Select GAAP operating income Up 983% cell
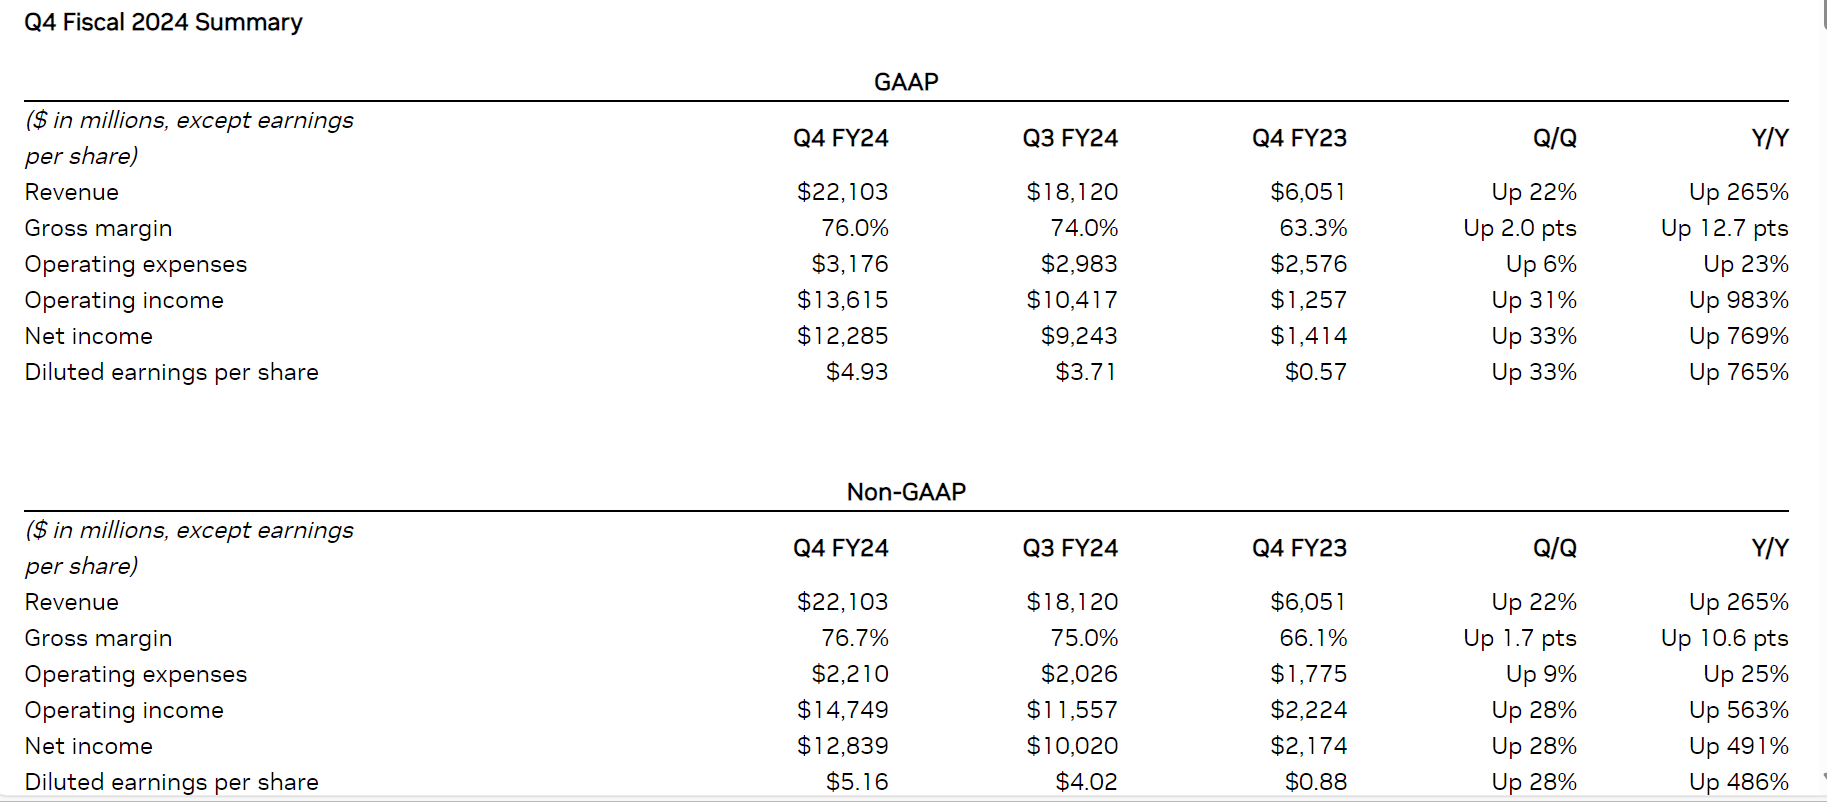This screenshot has height=802, width=1827. tap(1739, 300)
